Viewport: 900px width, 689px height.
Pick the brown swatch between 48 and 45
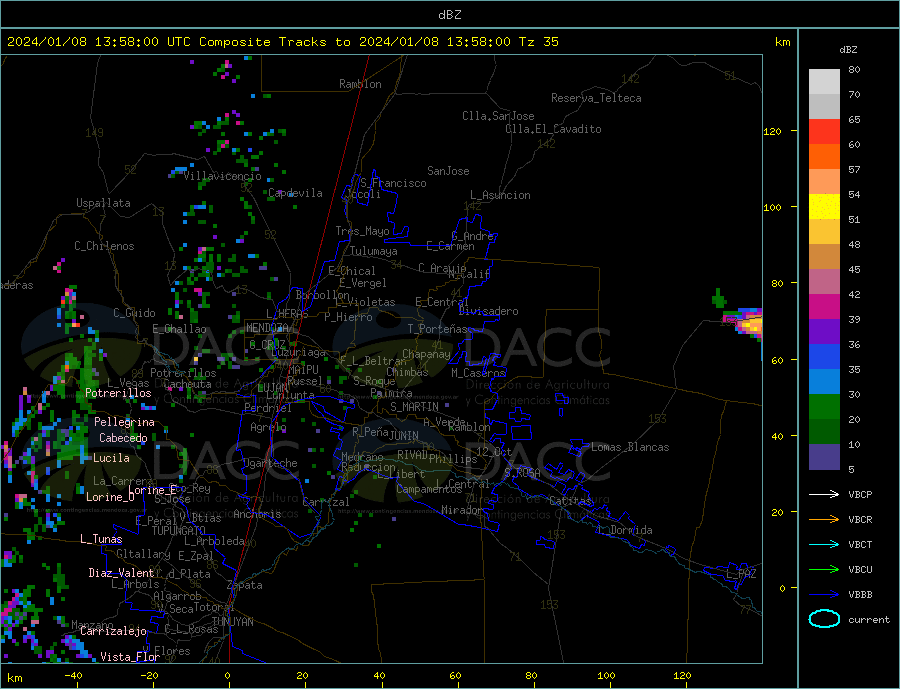(824, 257)
